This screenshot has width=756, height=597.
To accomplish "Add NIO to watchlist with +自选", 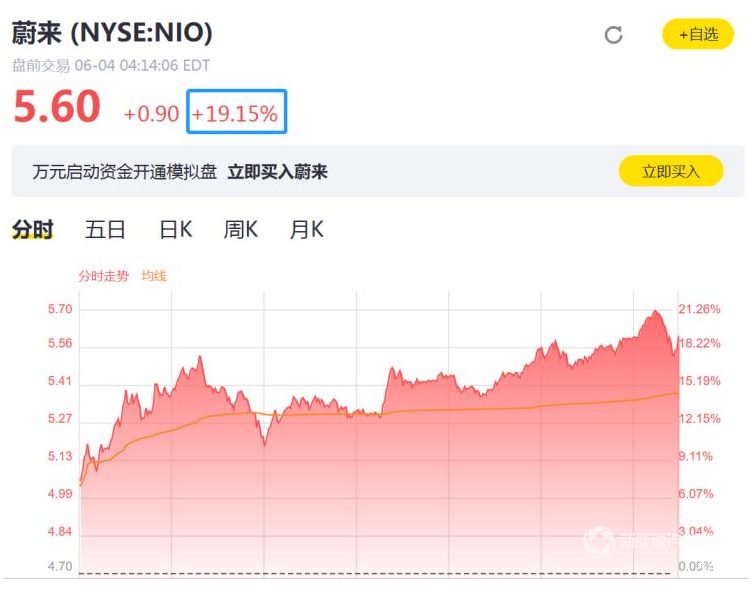I will [x=698, y=34].
